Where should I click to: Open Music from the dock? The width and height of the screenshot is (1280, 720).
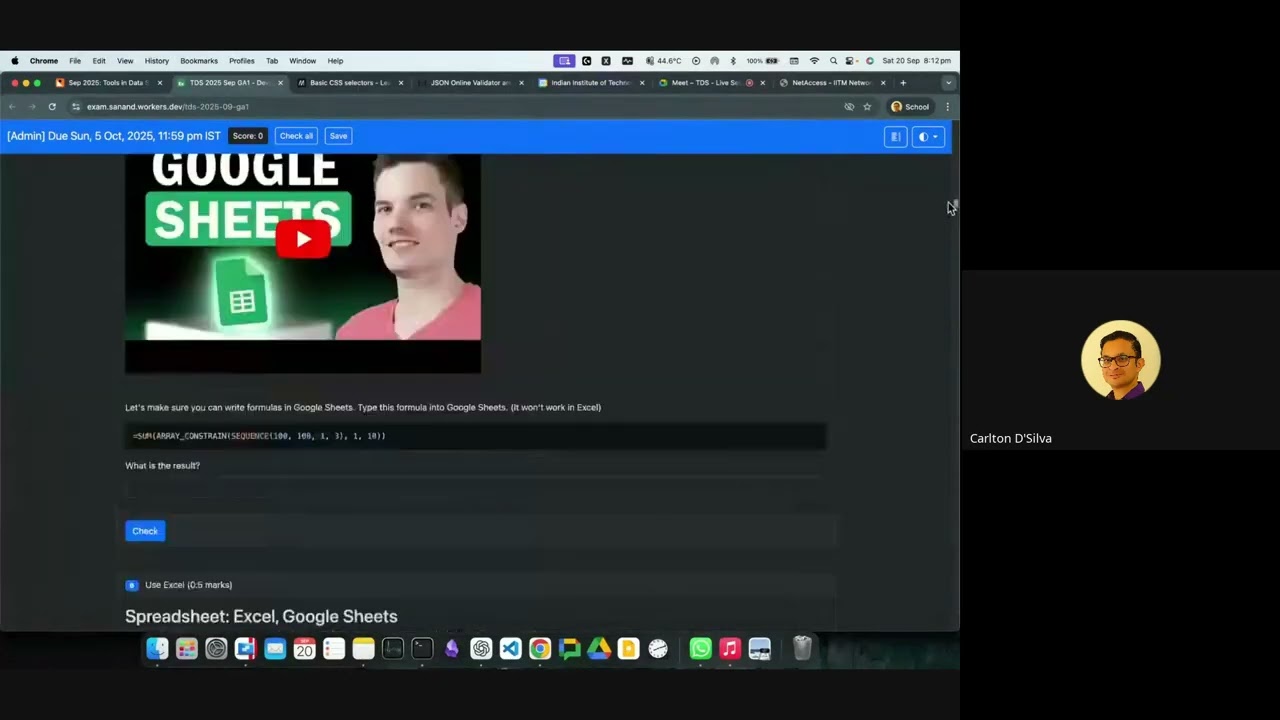coord(730,649)
